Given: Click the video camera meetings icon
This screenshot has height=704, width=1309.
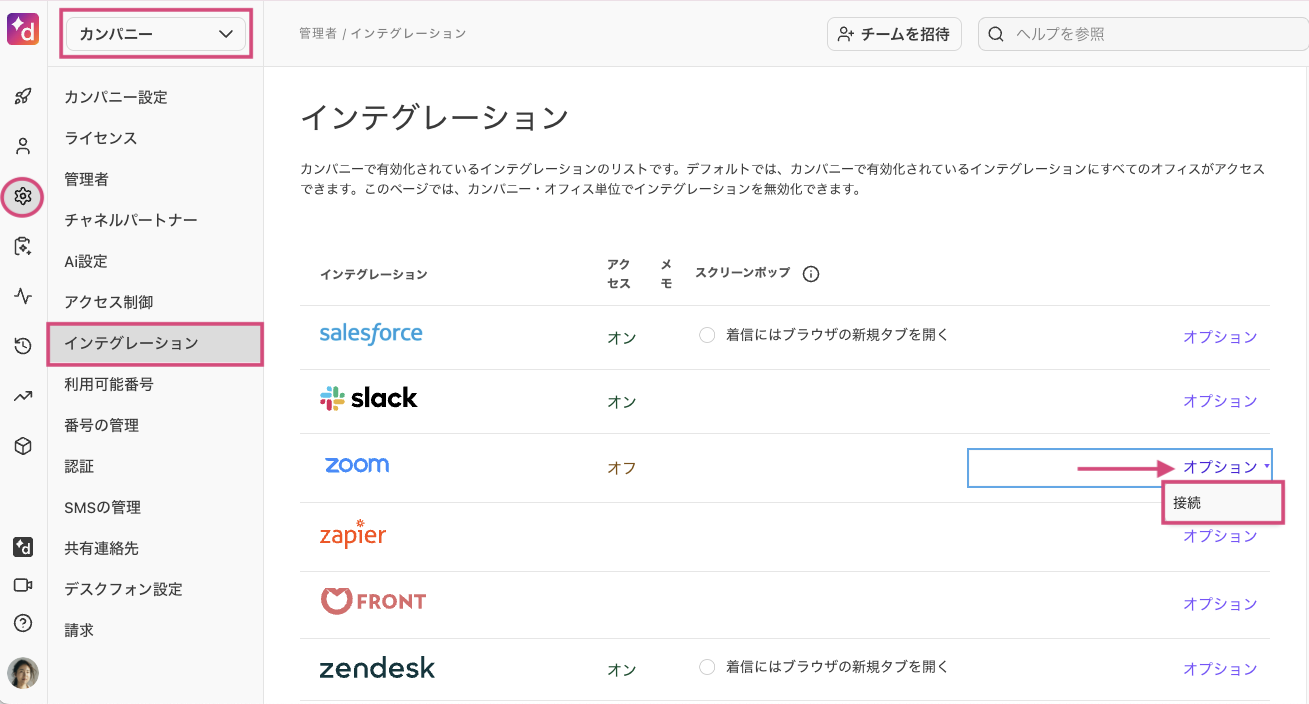Looking at the screenshot, I should [23, 585].
